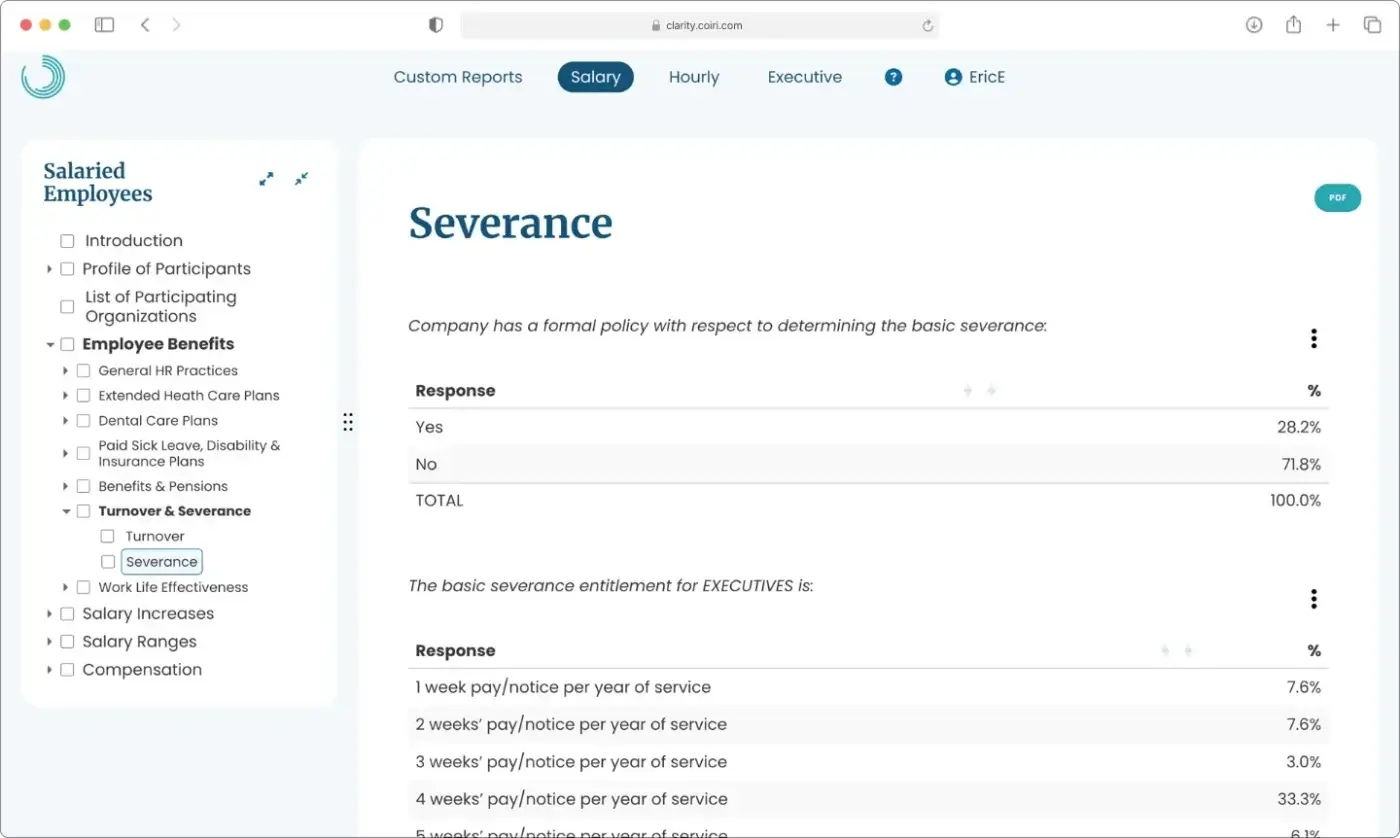This screenshot has height=838, width=1400.
Task: Open the EricE account menu
Action: (x=974, y=77)
